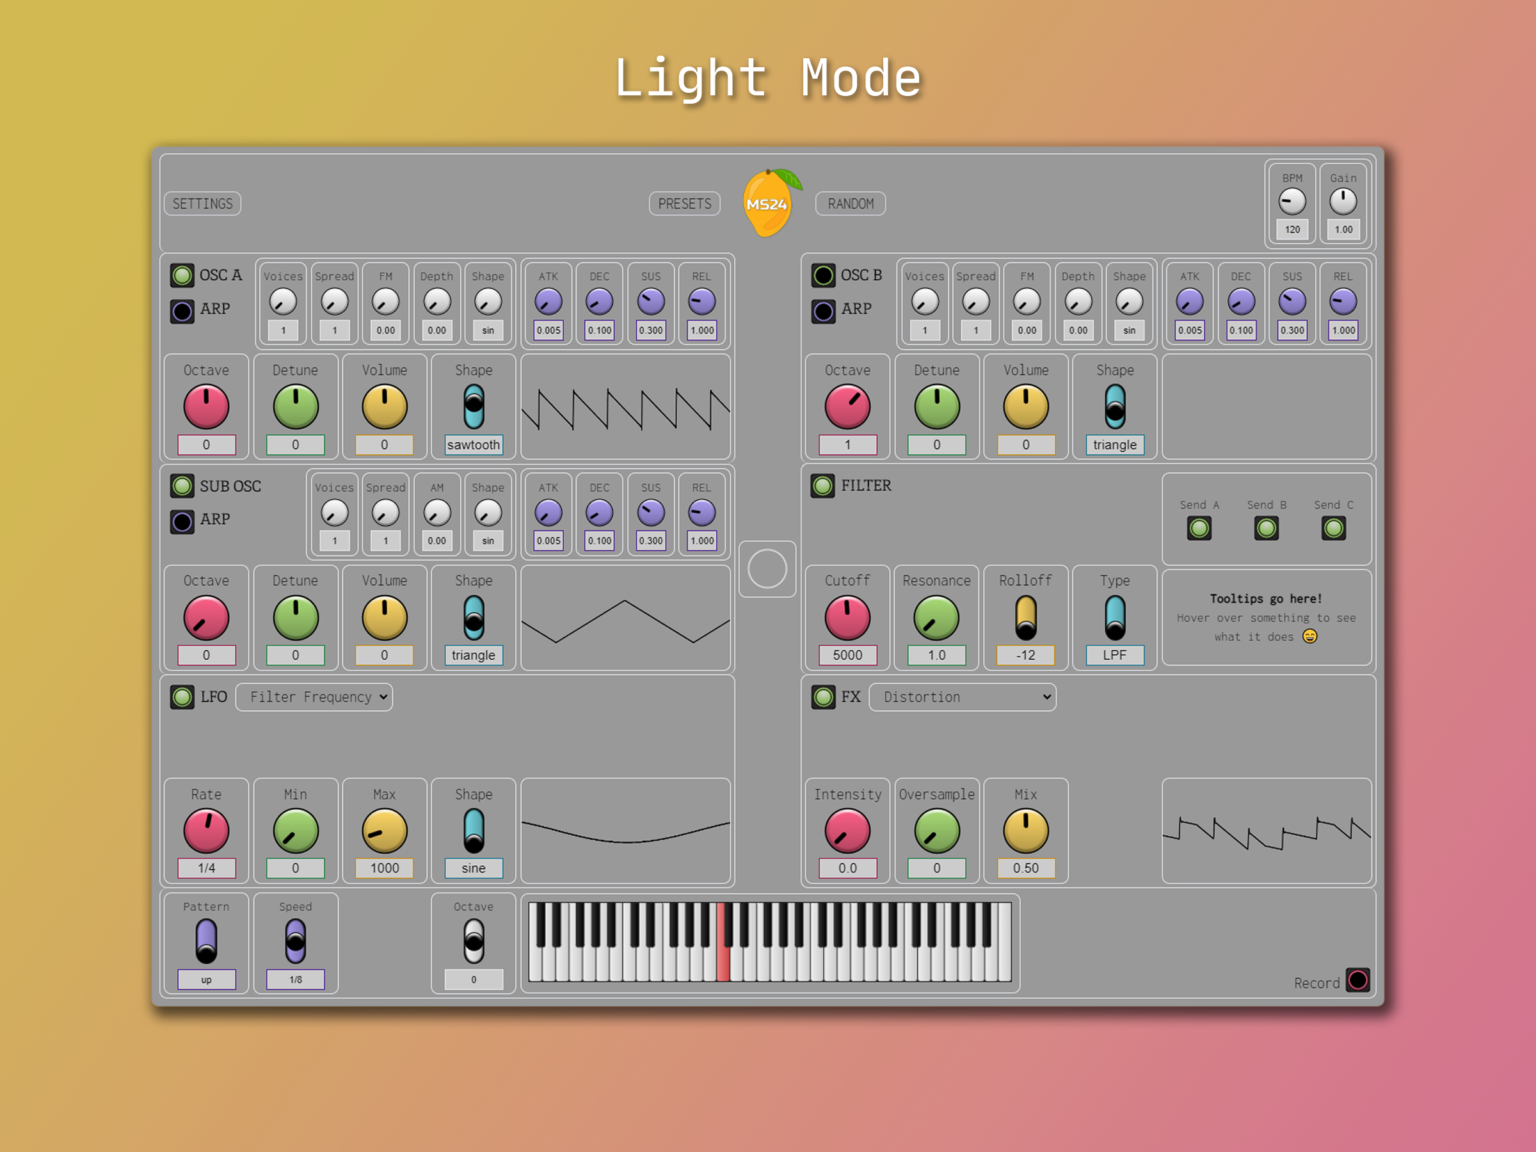Click the Filter Cutoff knob
The width and height of the screenshot is (1536, 1152).
pyautogui.click(x=847, y=618)
